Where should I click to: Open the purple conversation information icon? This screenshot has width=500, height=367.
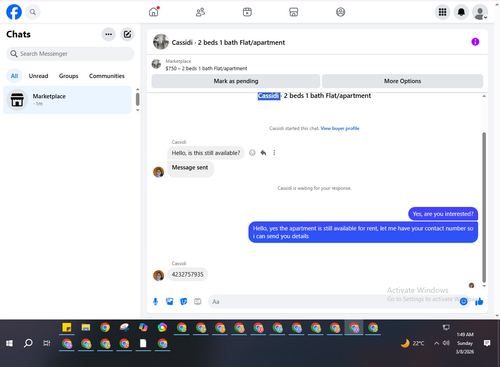click(475, 42)
